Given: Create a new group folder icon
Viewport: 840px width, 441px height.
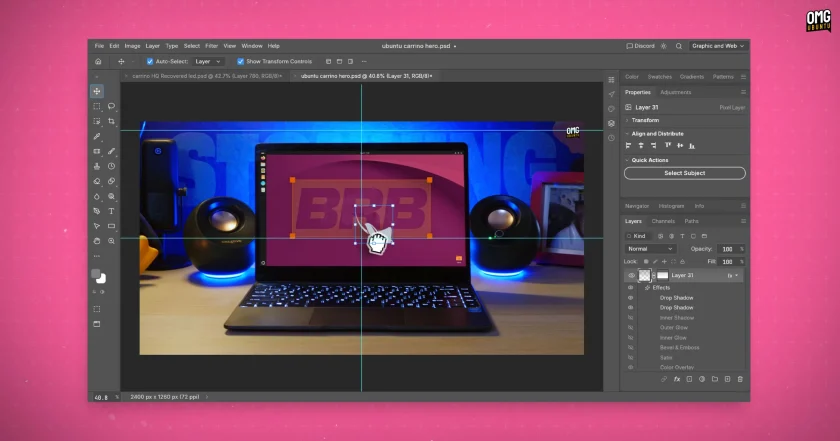Looking at the screenshot, I should coord(715,379).
